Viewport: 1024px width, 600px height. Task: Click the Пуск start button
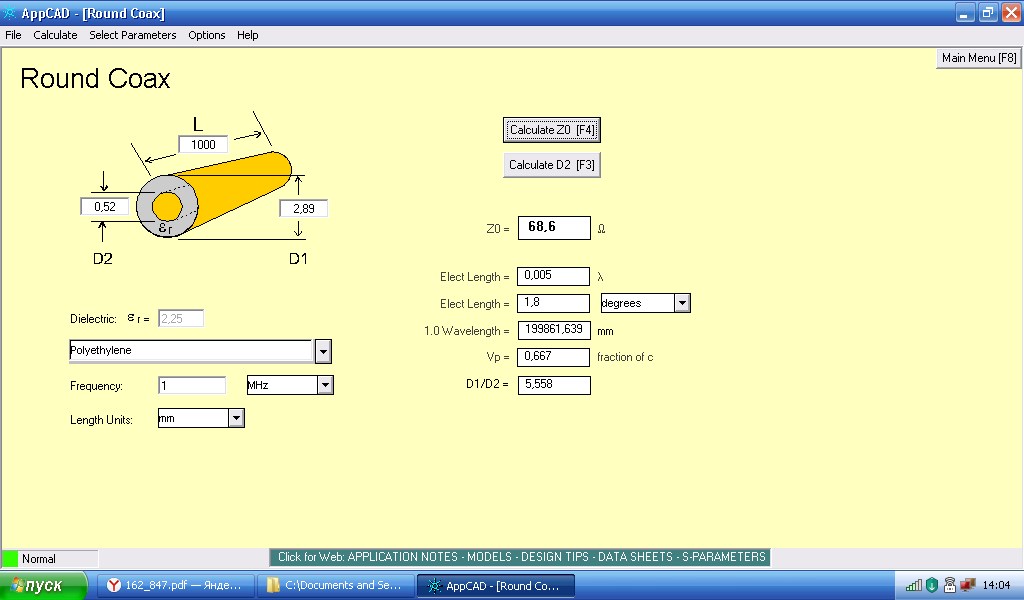point(44,585)
